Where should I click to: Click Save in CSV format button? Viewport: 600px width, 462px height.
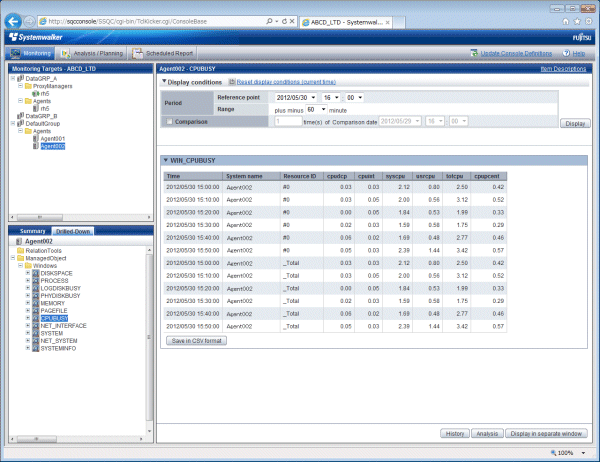(196, 341)
